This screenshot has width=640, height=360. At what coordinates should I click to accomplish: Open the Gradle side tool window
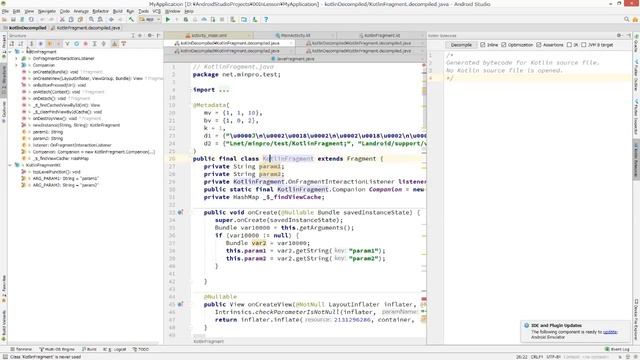pyautogui.click(x=636, y=45)
